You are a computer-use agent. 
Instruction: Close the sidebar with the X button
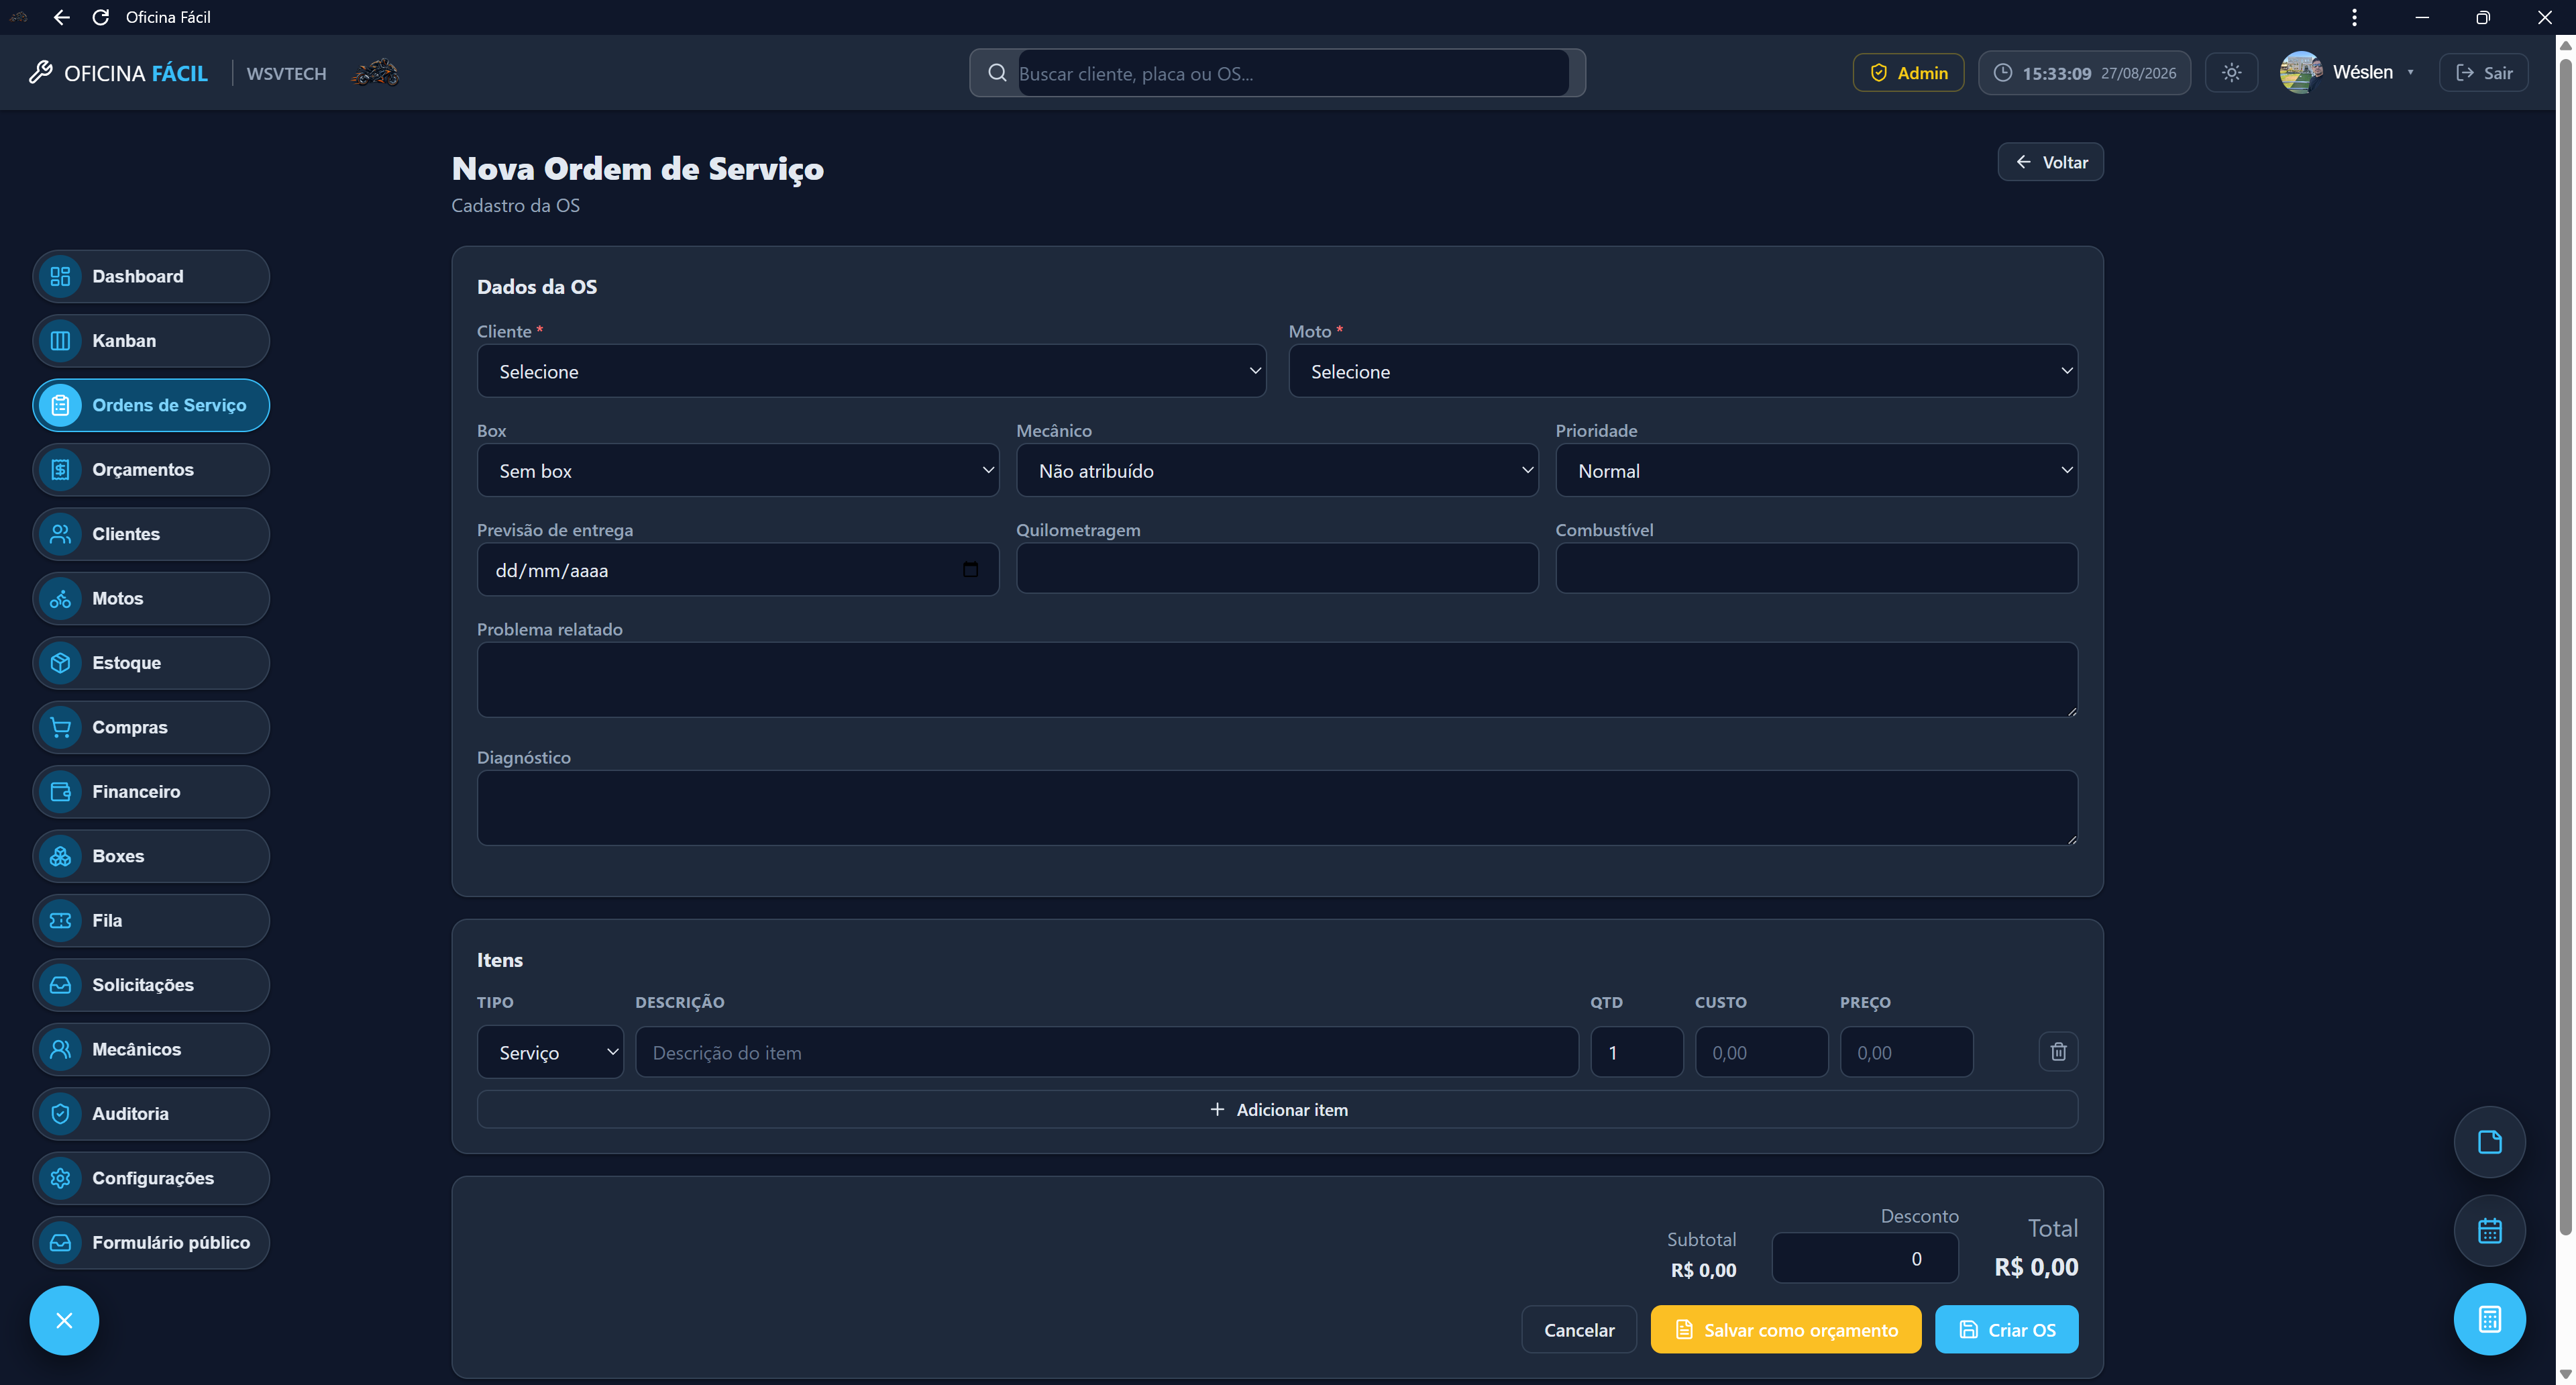[x=64, y=1320]
